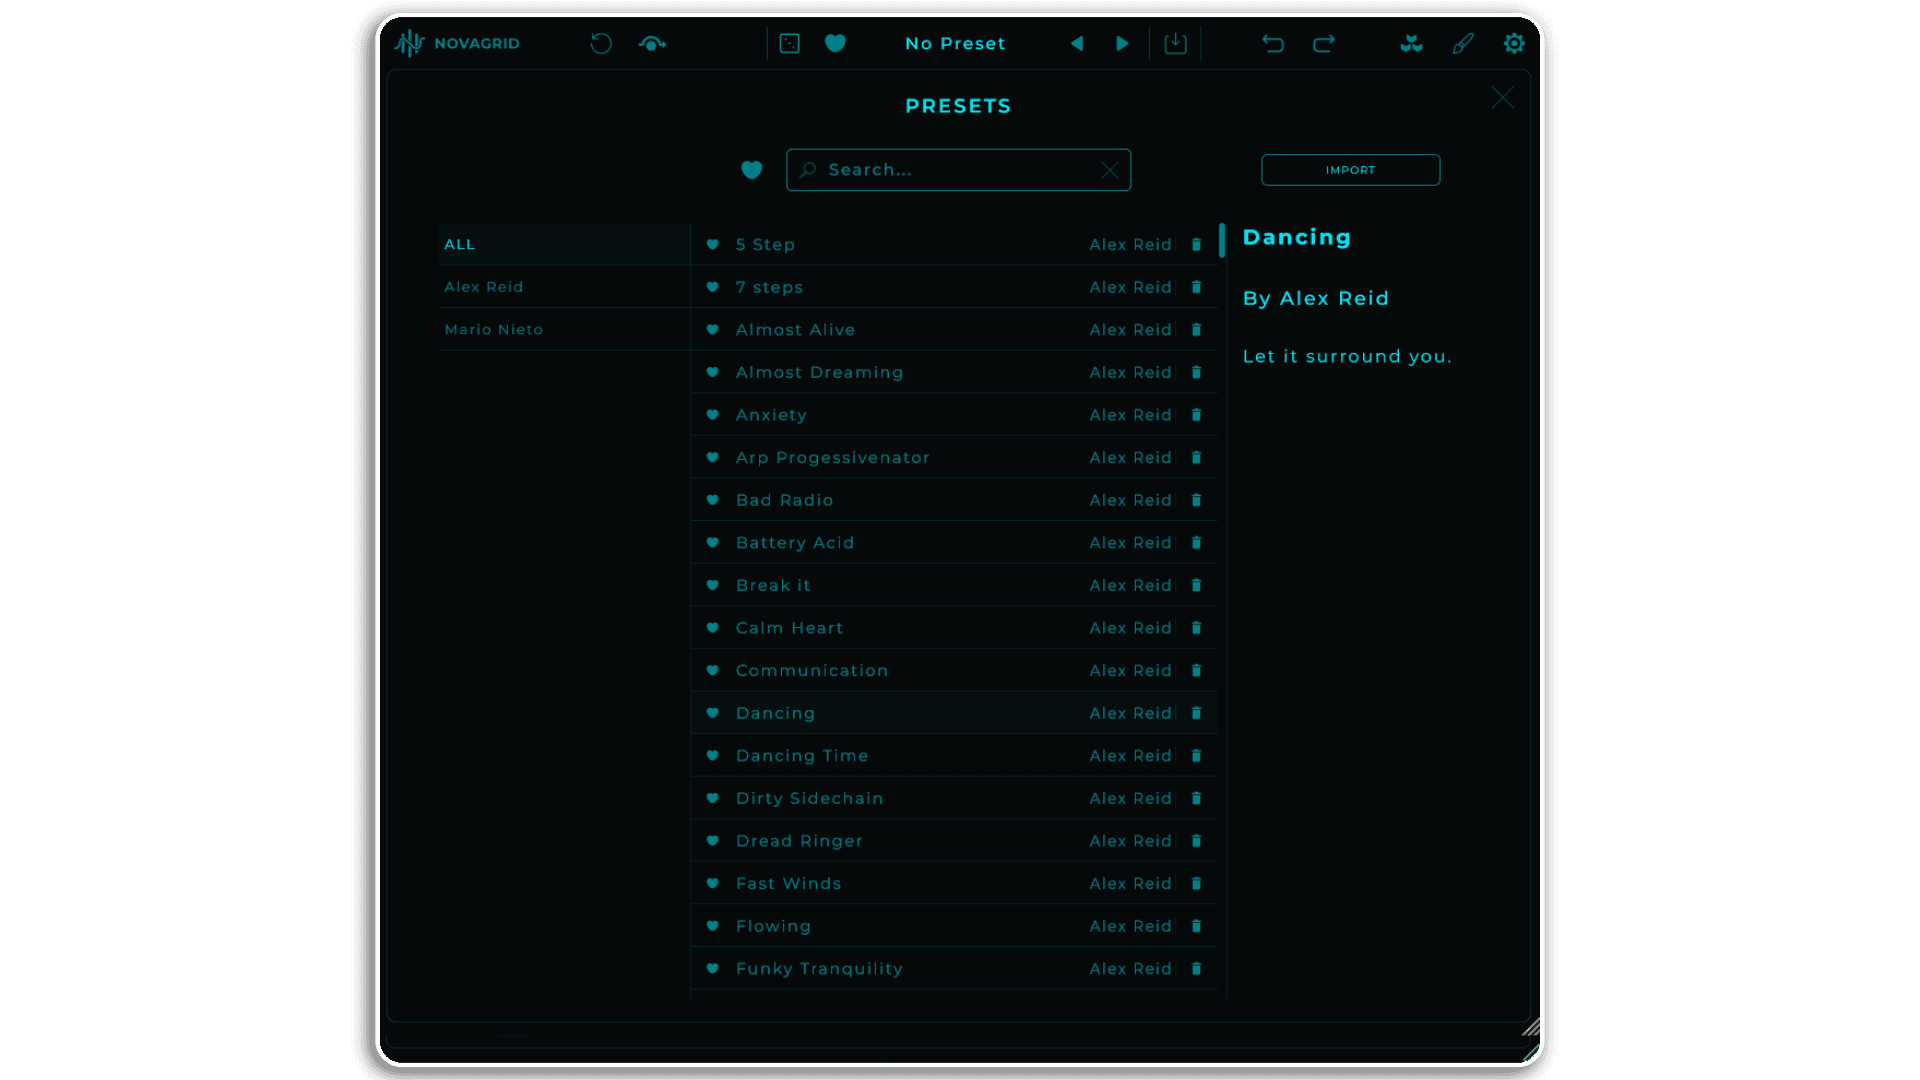This screenshot has width=1920, height=1080.
Task: Delete the Almost Alive preset
Action: pos(1196,329)
